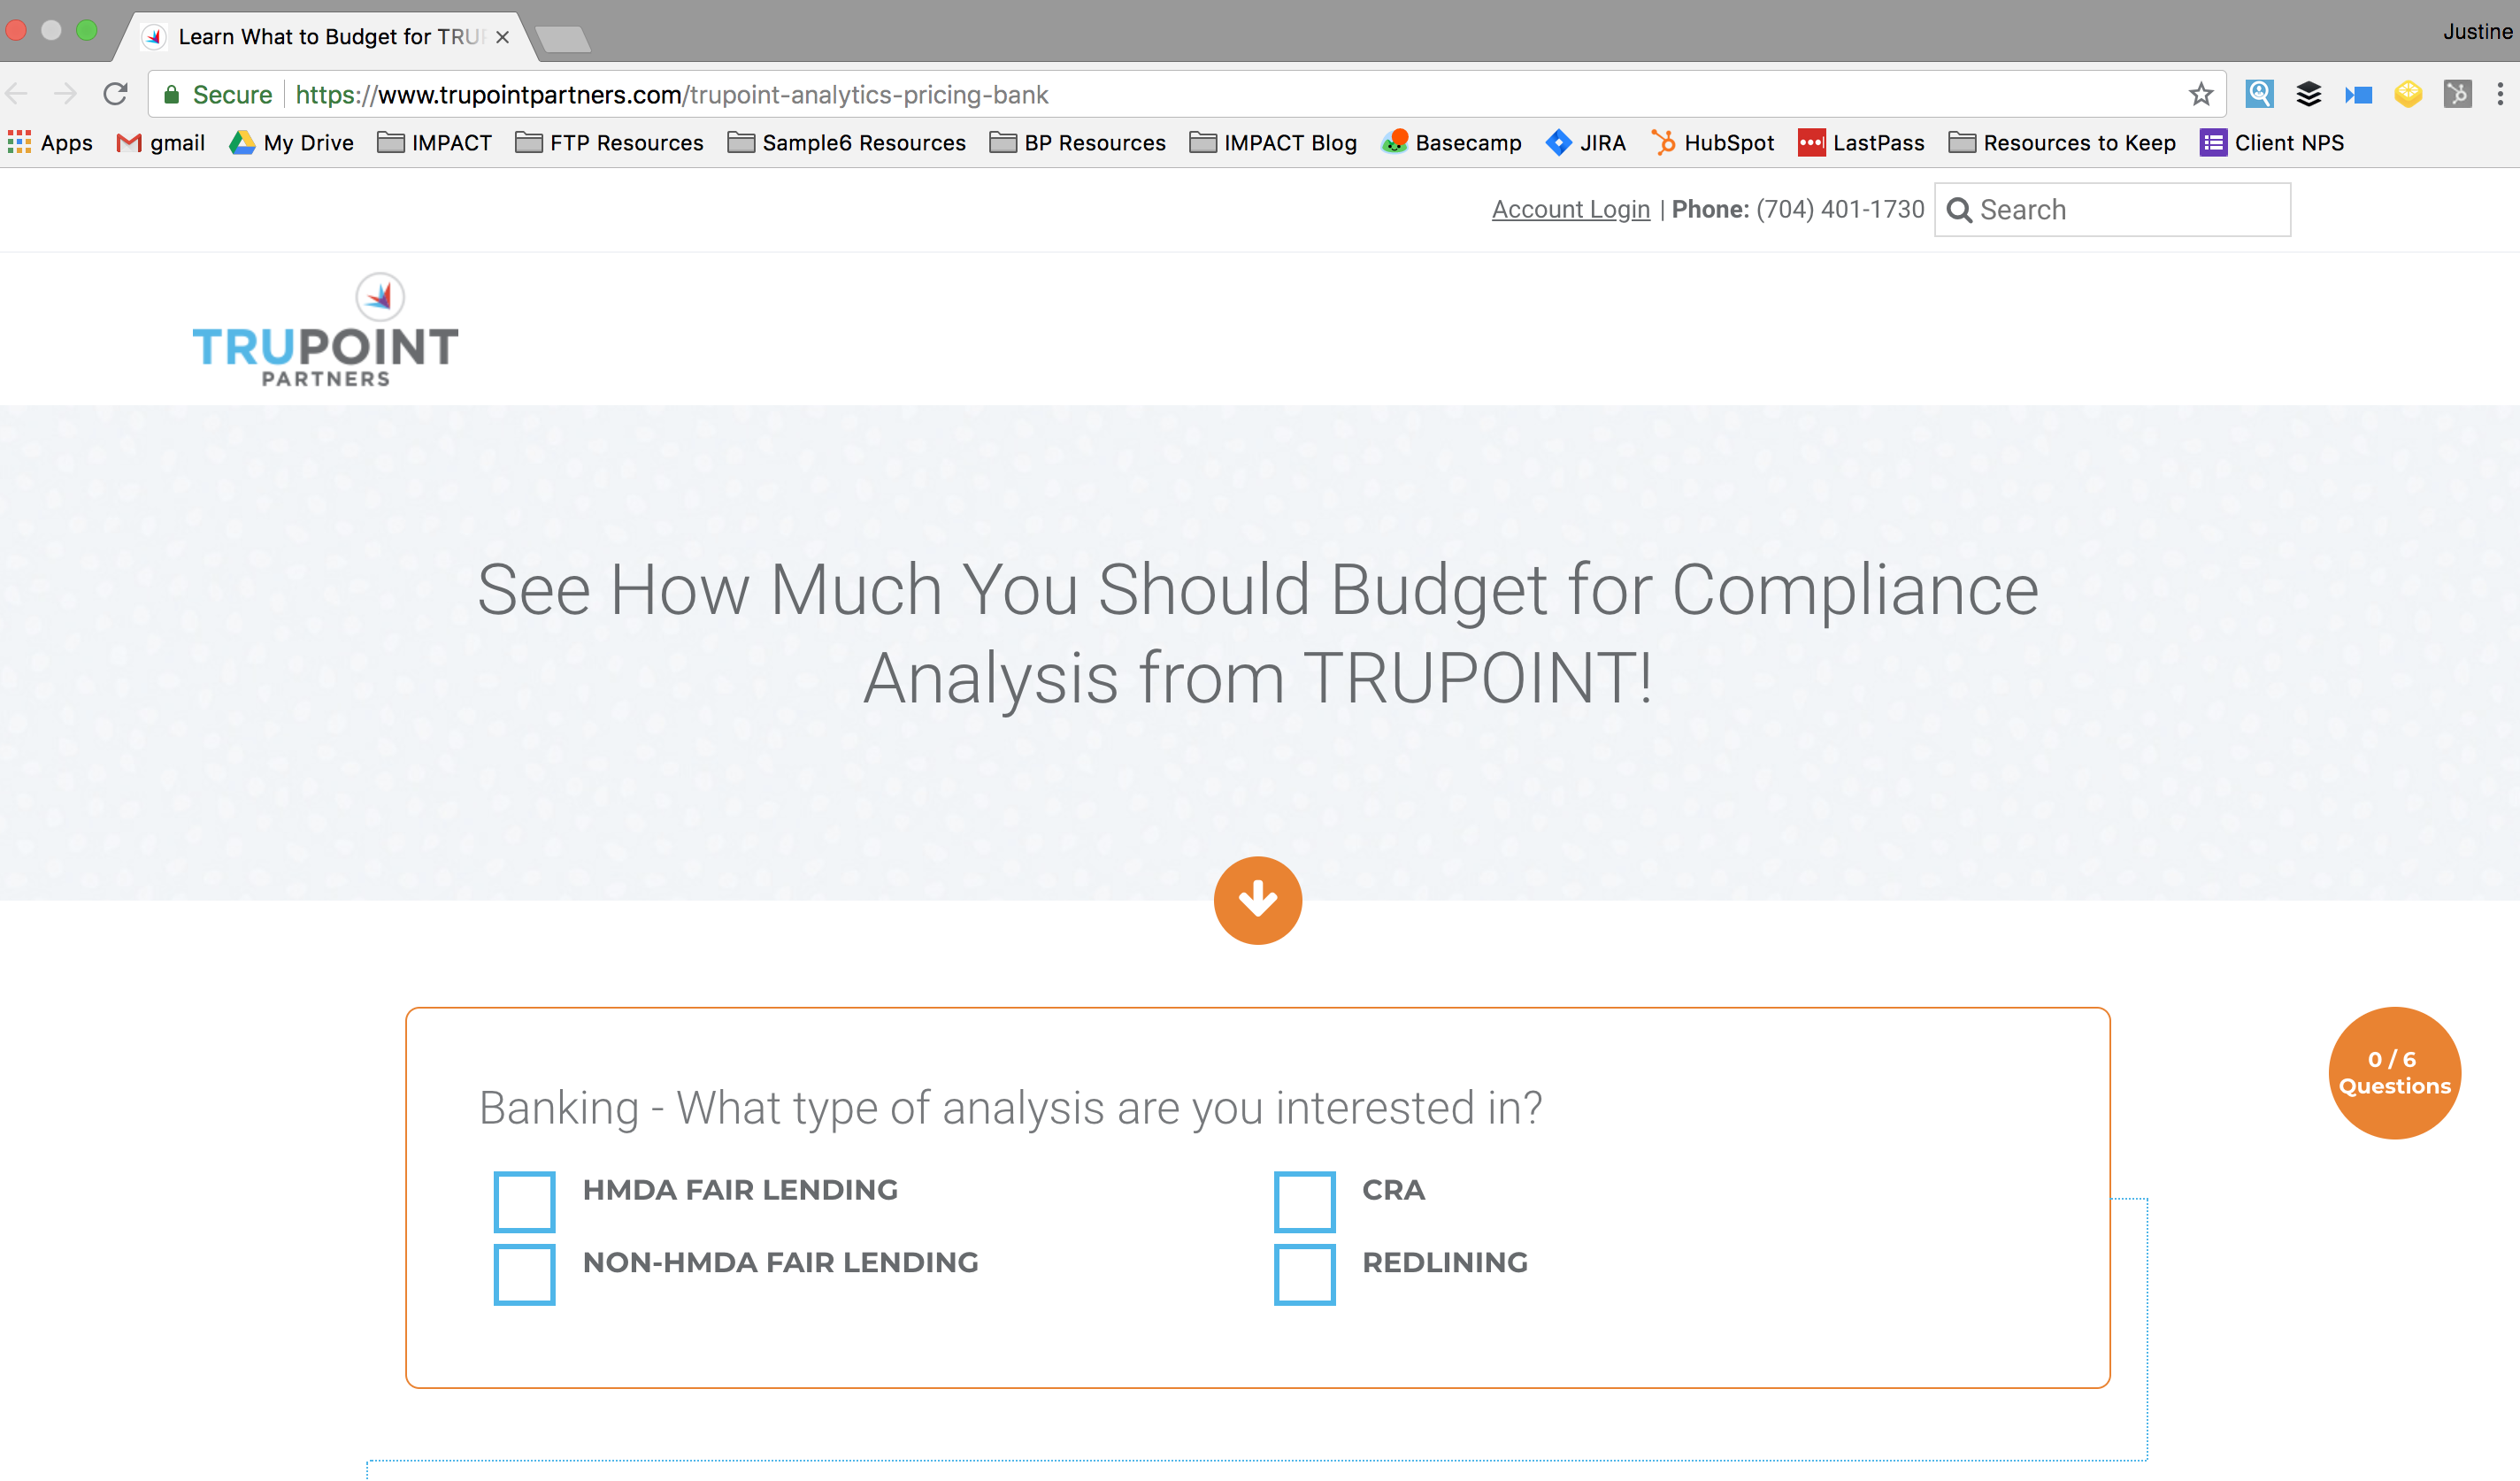
Task: Open the magnifier search extension icon
Action: (2259, 94)
